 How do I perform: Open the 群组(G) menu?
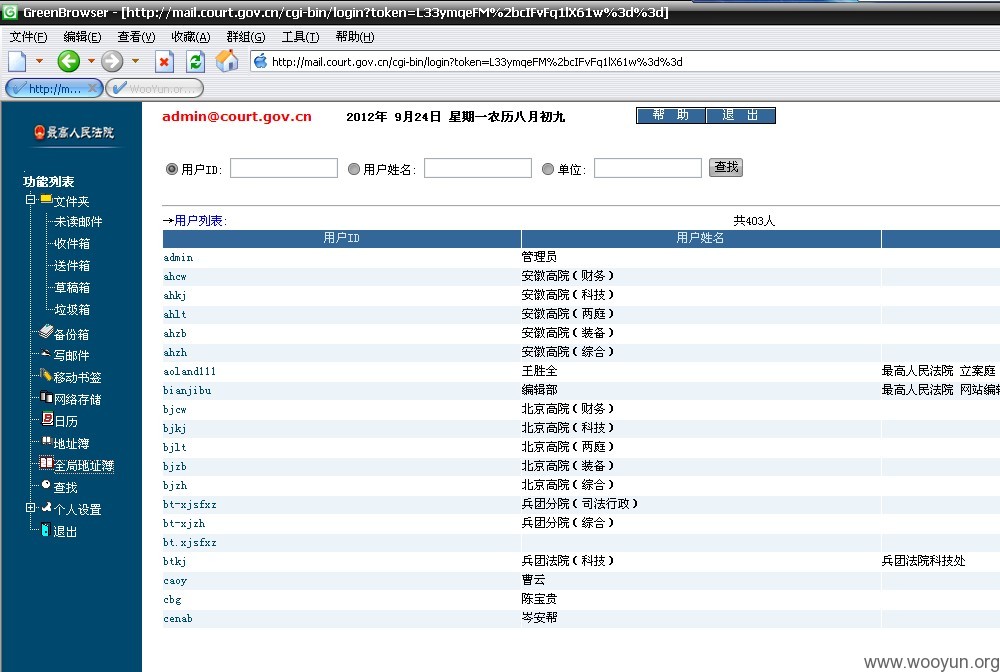pyautogui.click(x=246, y=37)
